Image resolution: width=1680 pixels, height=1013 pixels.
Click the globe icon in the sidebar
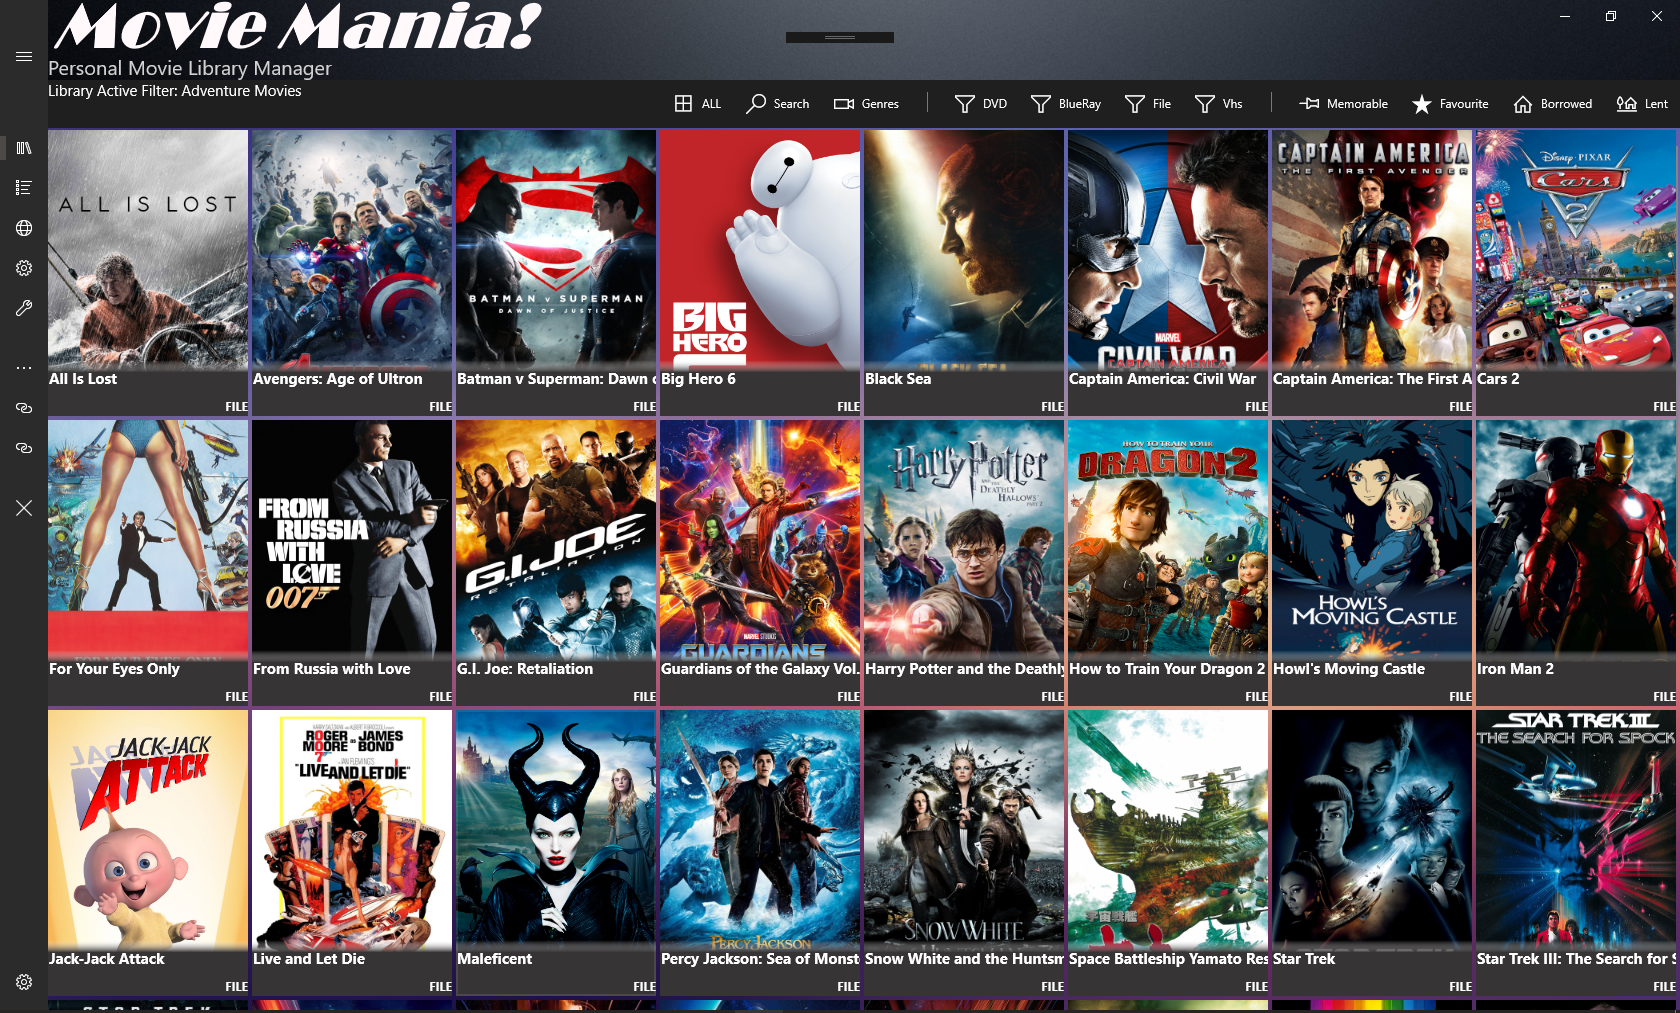(x=24, y=228)
